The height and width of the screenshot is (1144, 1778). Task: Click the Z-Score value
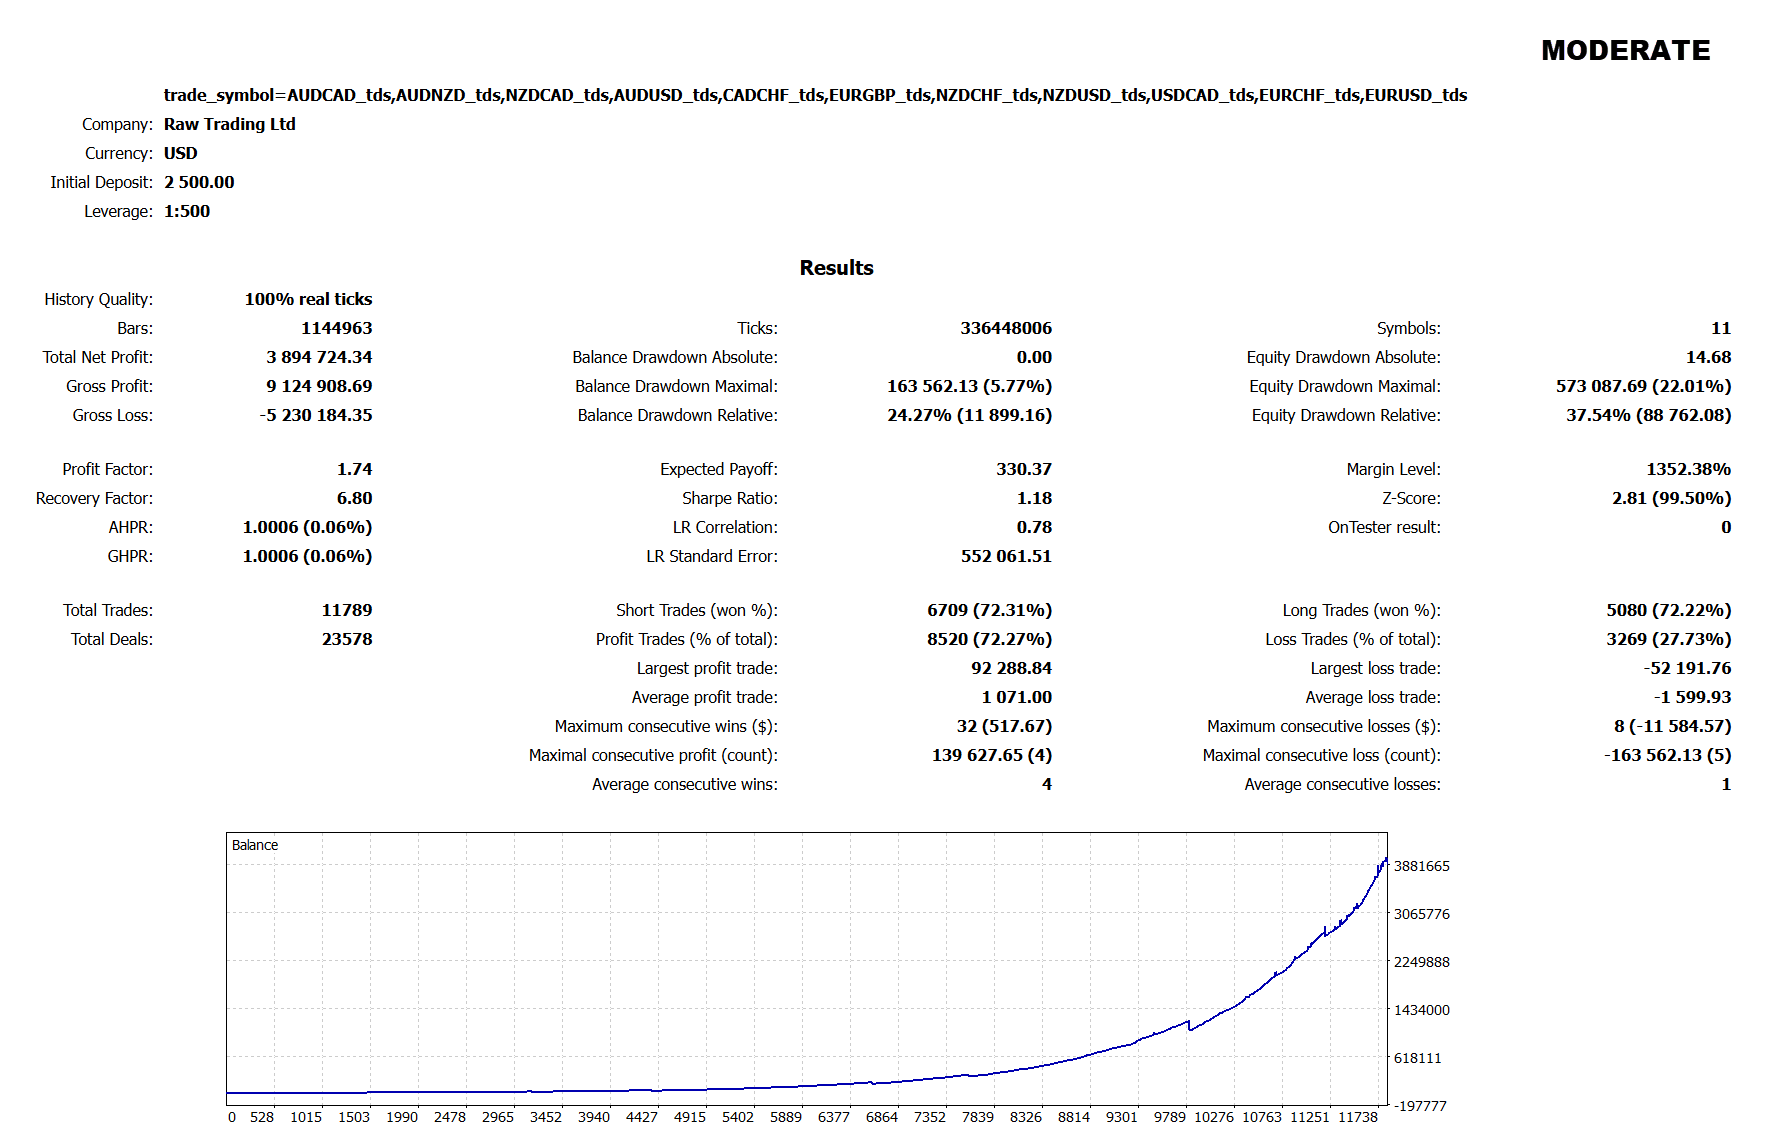1671,498
